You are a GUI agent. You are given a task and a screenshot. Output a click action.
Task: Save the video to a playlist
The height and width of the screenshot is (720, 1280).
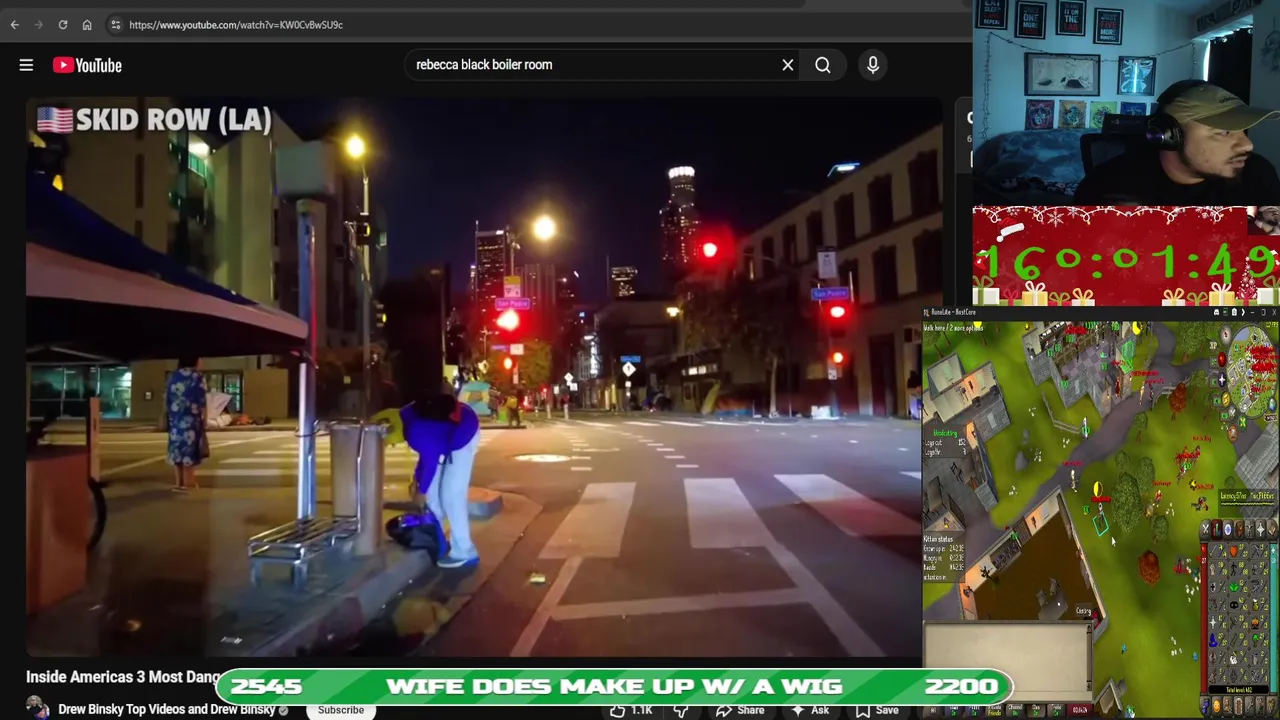click(876, 710)
